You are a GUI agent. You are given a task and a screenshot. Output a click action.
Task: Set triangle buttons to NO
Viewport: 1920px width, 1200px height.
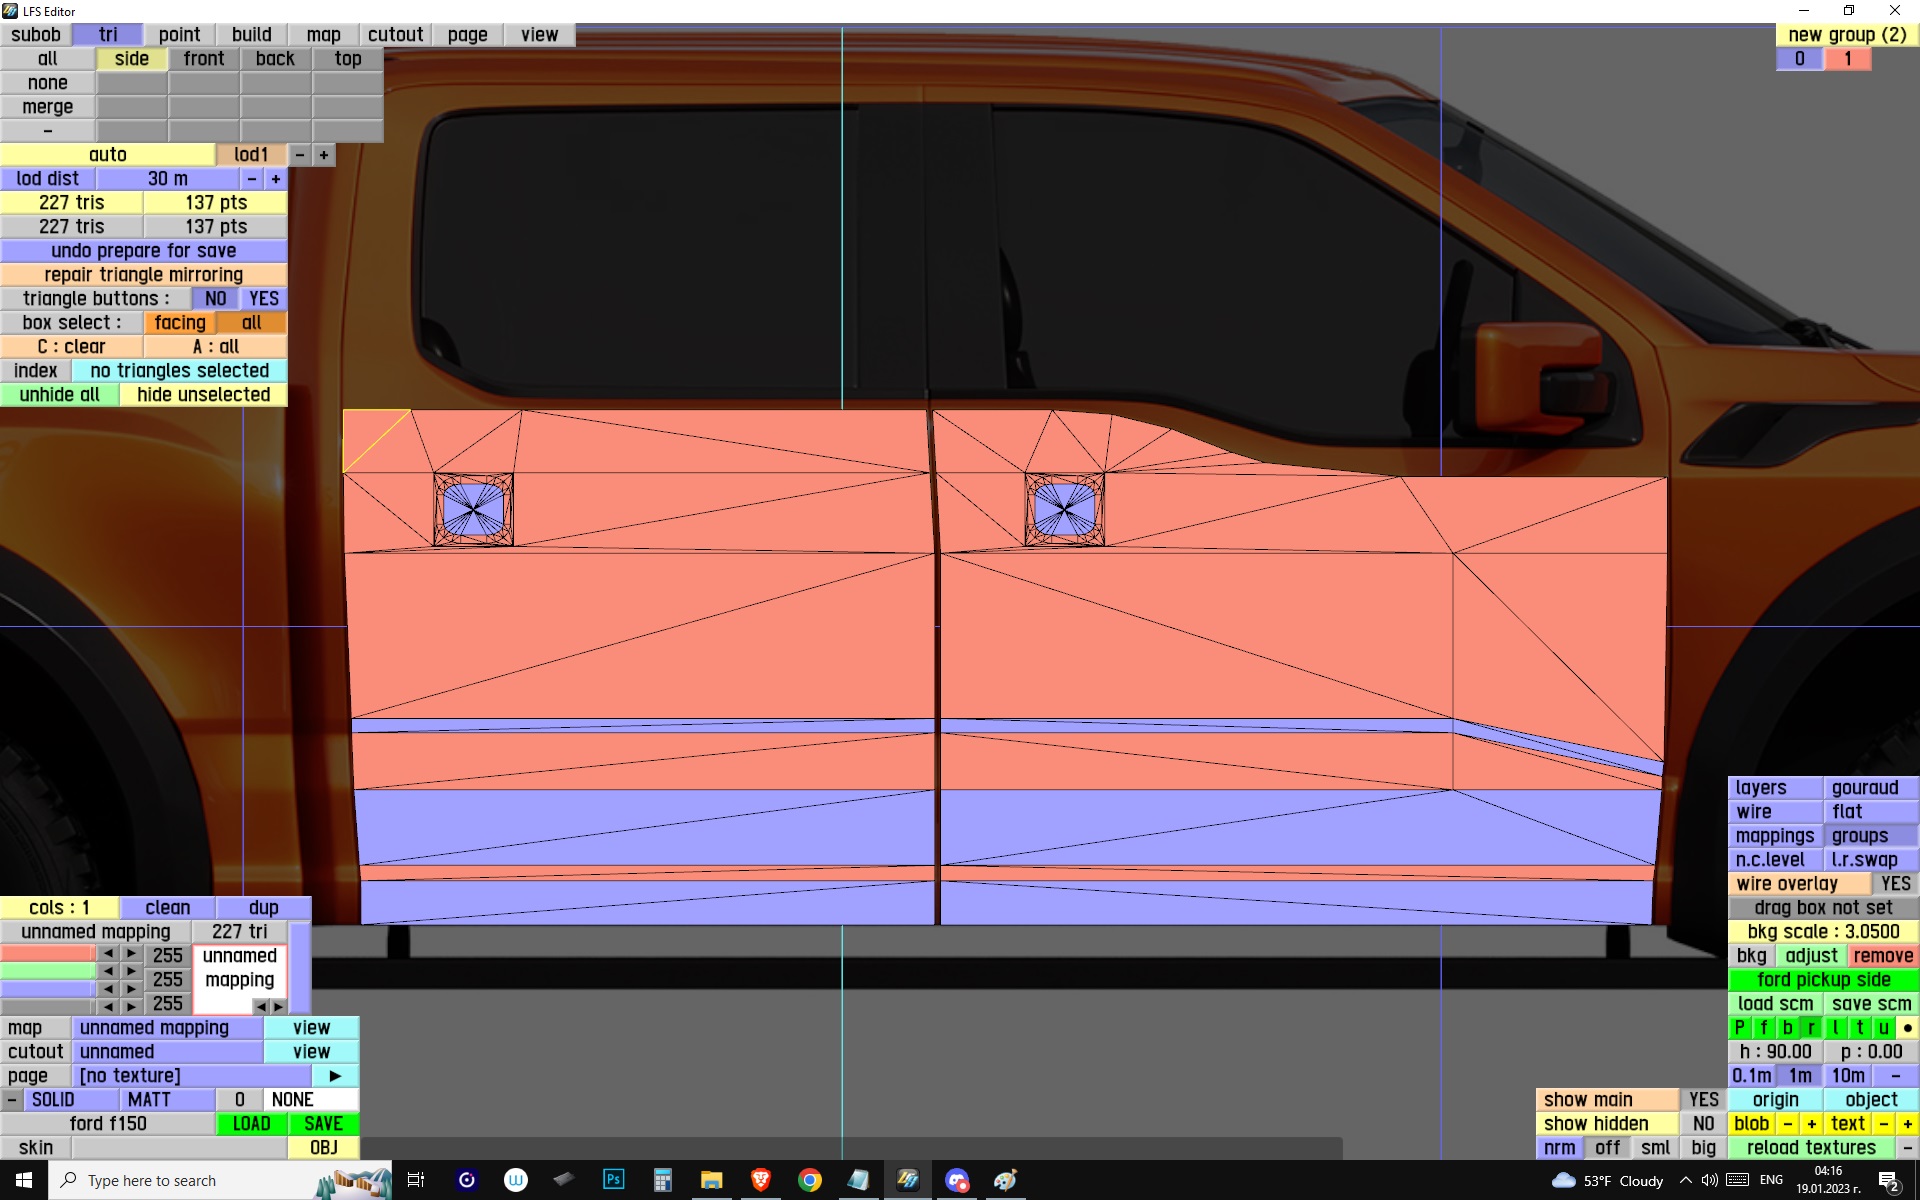(x=215, y=299)
